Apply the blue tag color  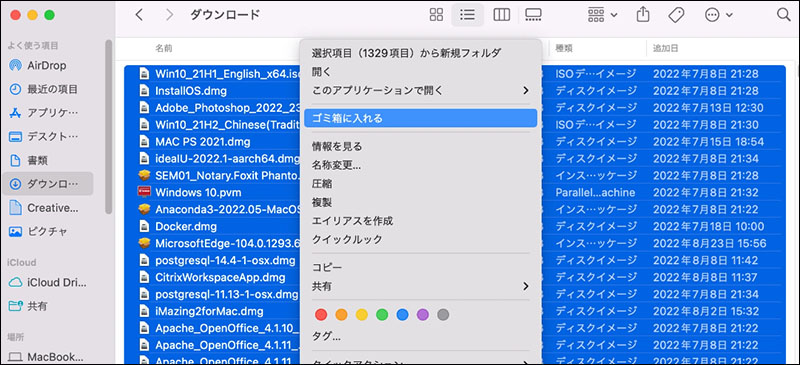click(403, 314)
